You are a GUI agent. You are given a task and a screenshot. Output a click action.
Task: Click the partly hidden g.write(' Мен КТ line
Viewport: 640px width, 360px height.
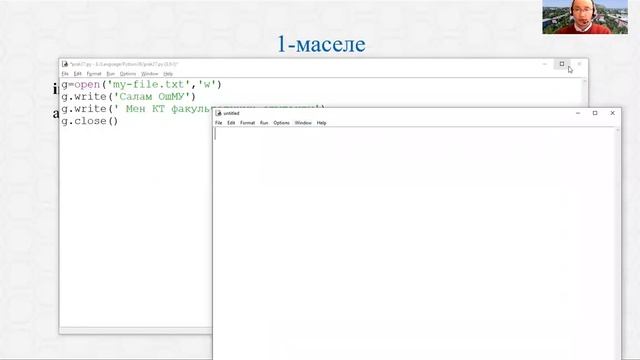point(136,109)
